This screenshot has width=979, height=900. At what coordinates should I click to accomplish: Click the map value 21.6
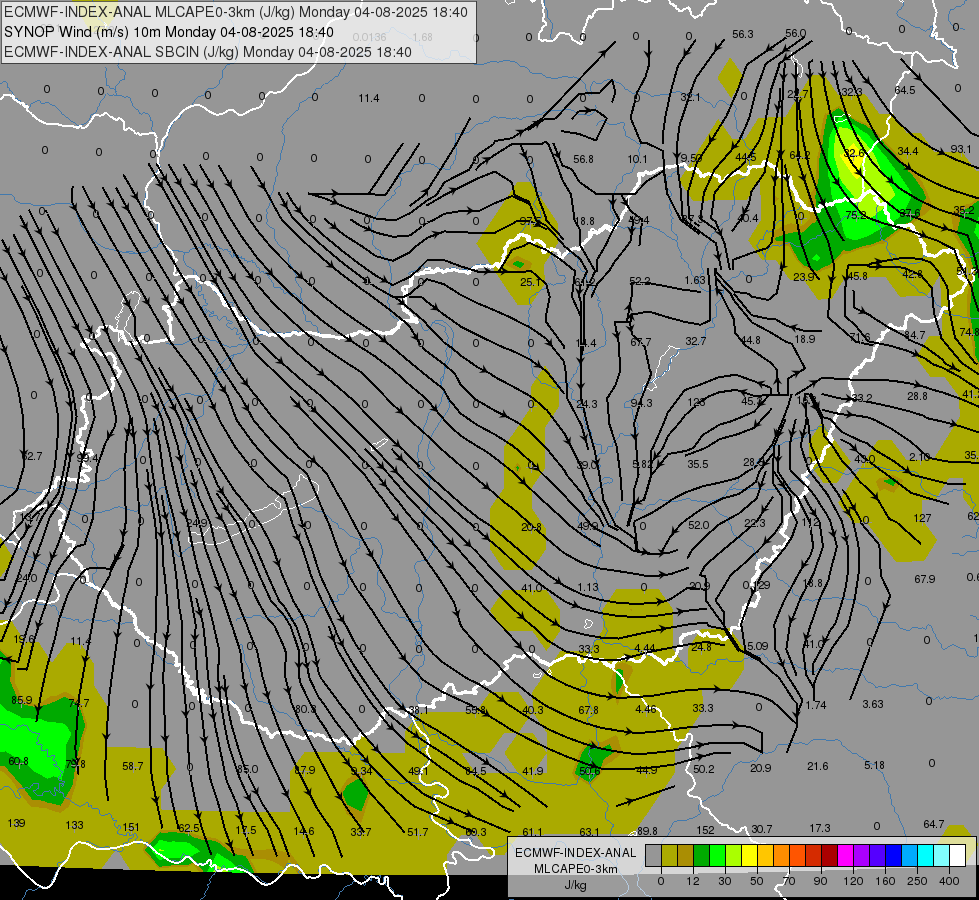coord(817,766)
